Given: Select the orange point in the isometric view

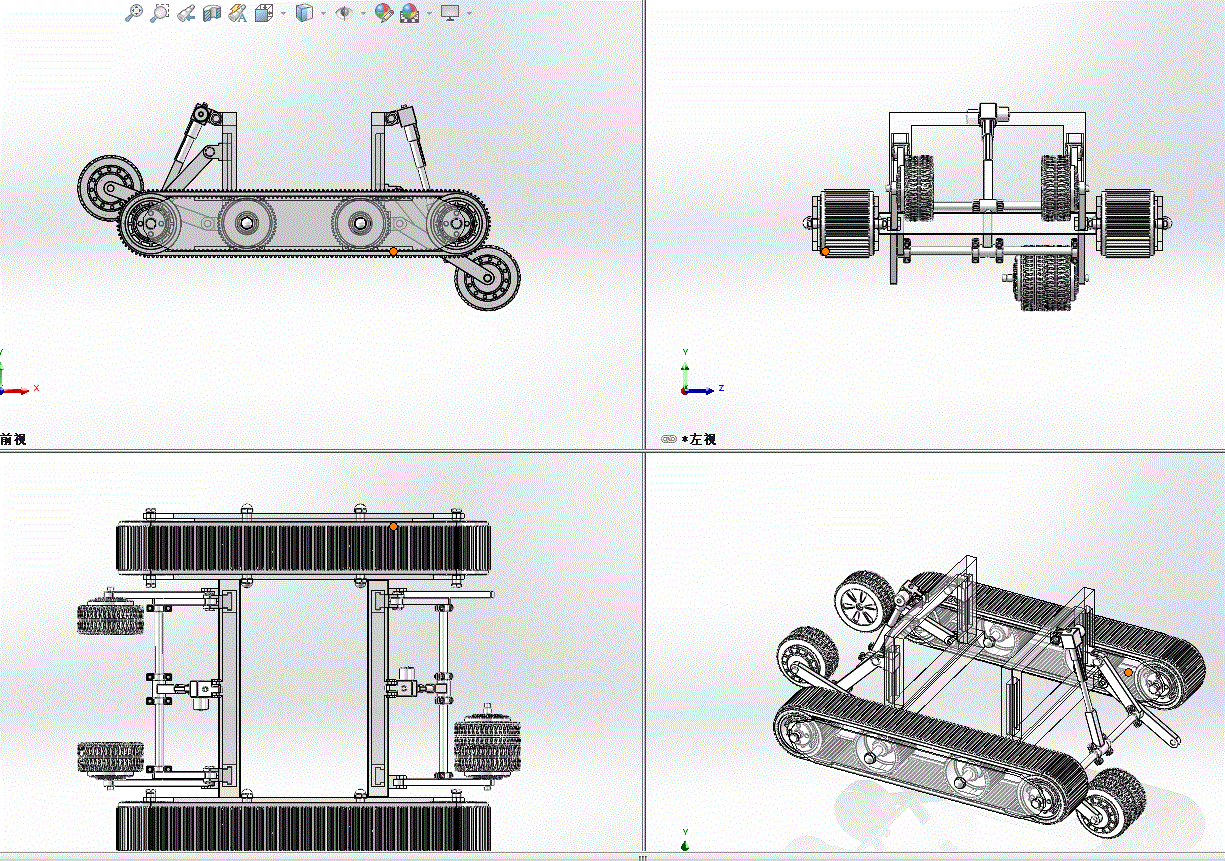Looking at the screenshot, I should coord(1129,672).
